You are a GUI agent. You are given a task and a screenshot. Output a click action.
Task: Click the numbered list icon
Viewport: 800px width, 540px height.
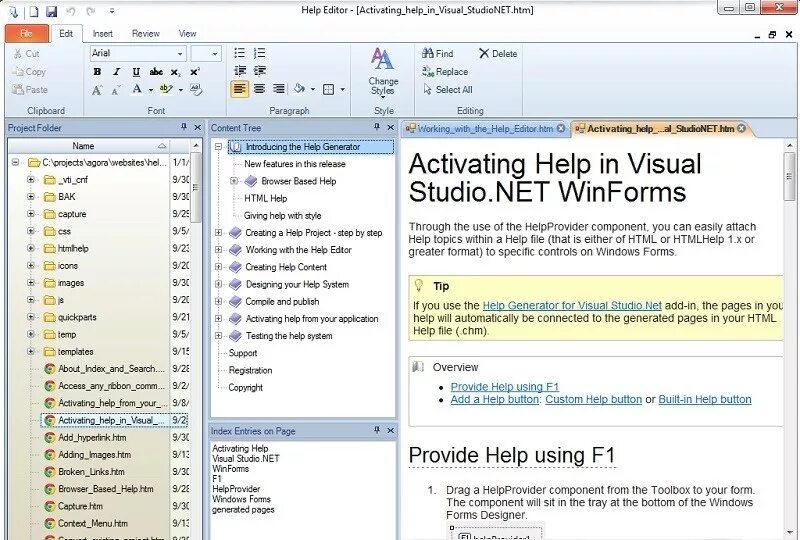259,53
